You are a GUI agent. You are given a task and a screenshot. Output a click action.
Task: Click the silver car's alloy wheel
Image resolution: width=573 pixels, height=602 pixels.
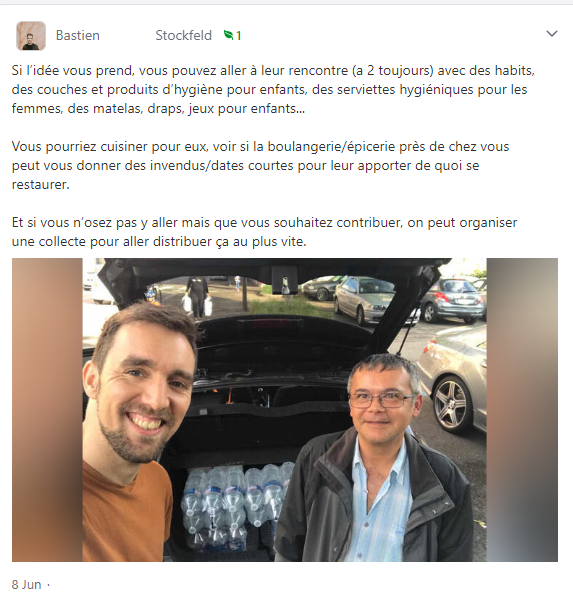coord(450,404)
